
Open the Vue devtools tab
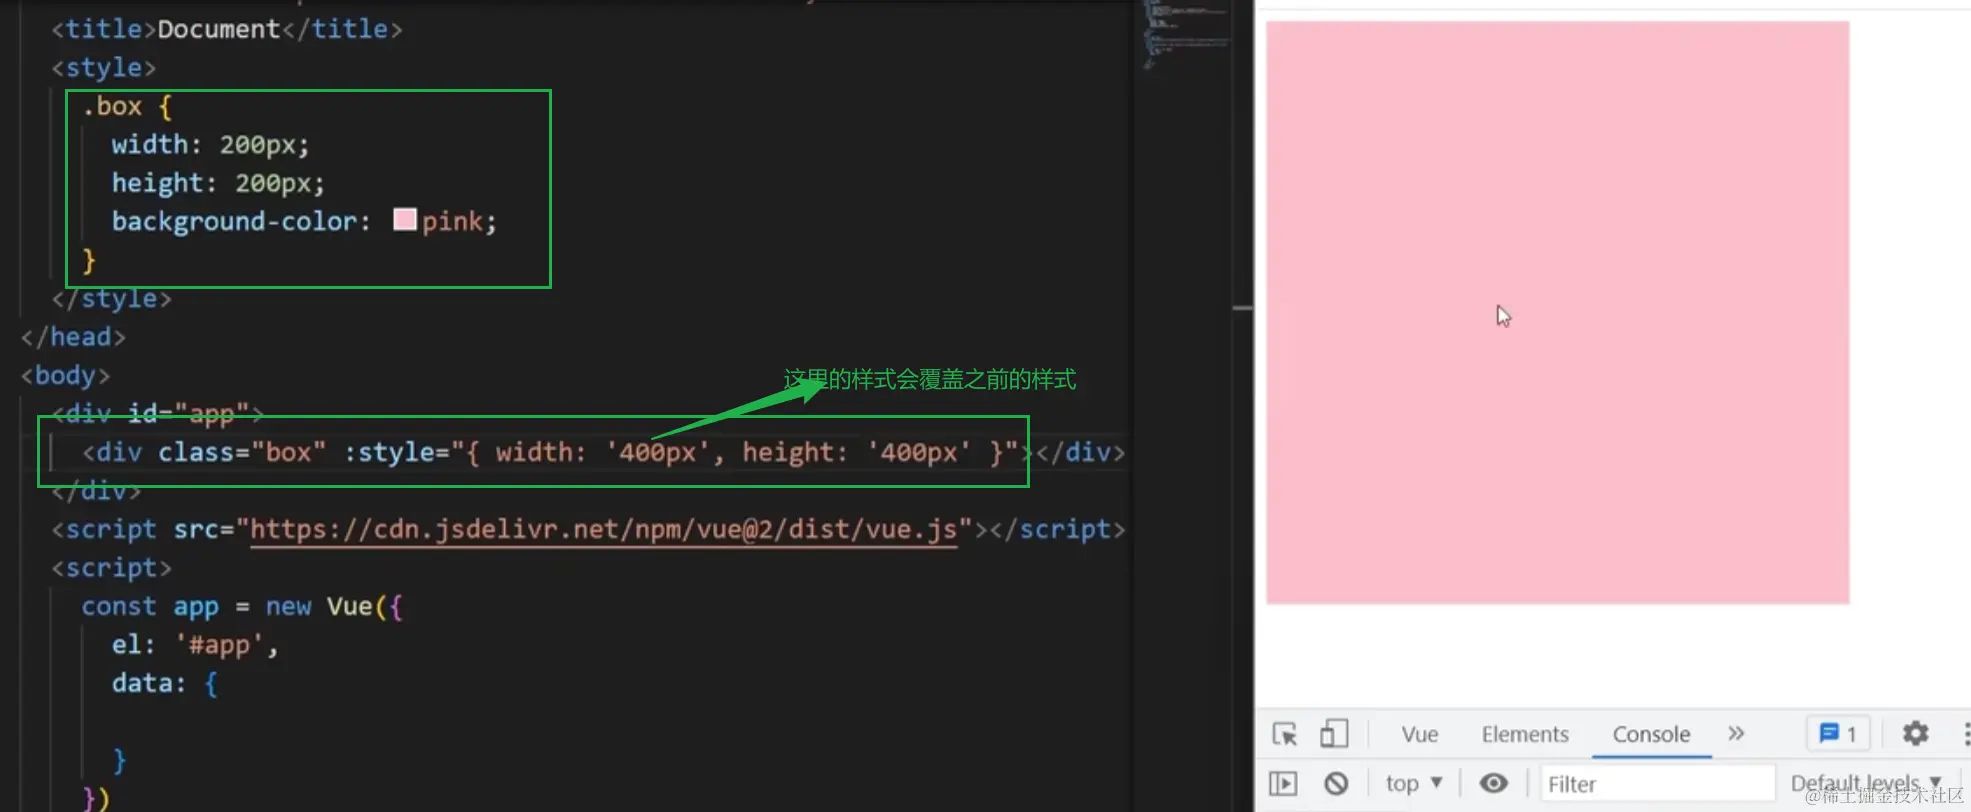point(1420,734)
